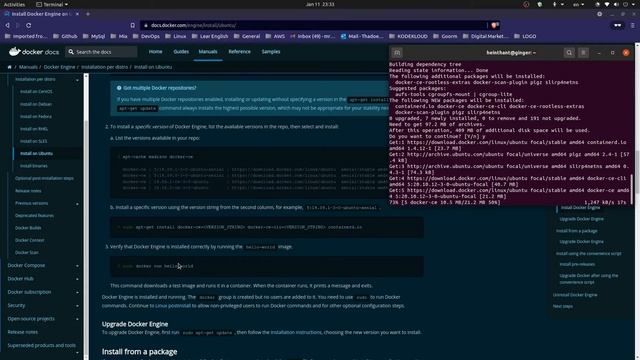Click the terminal search magnifier icon
Screen dimensions: 640x360
pyautogui.click(x=569, y=53)
